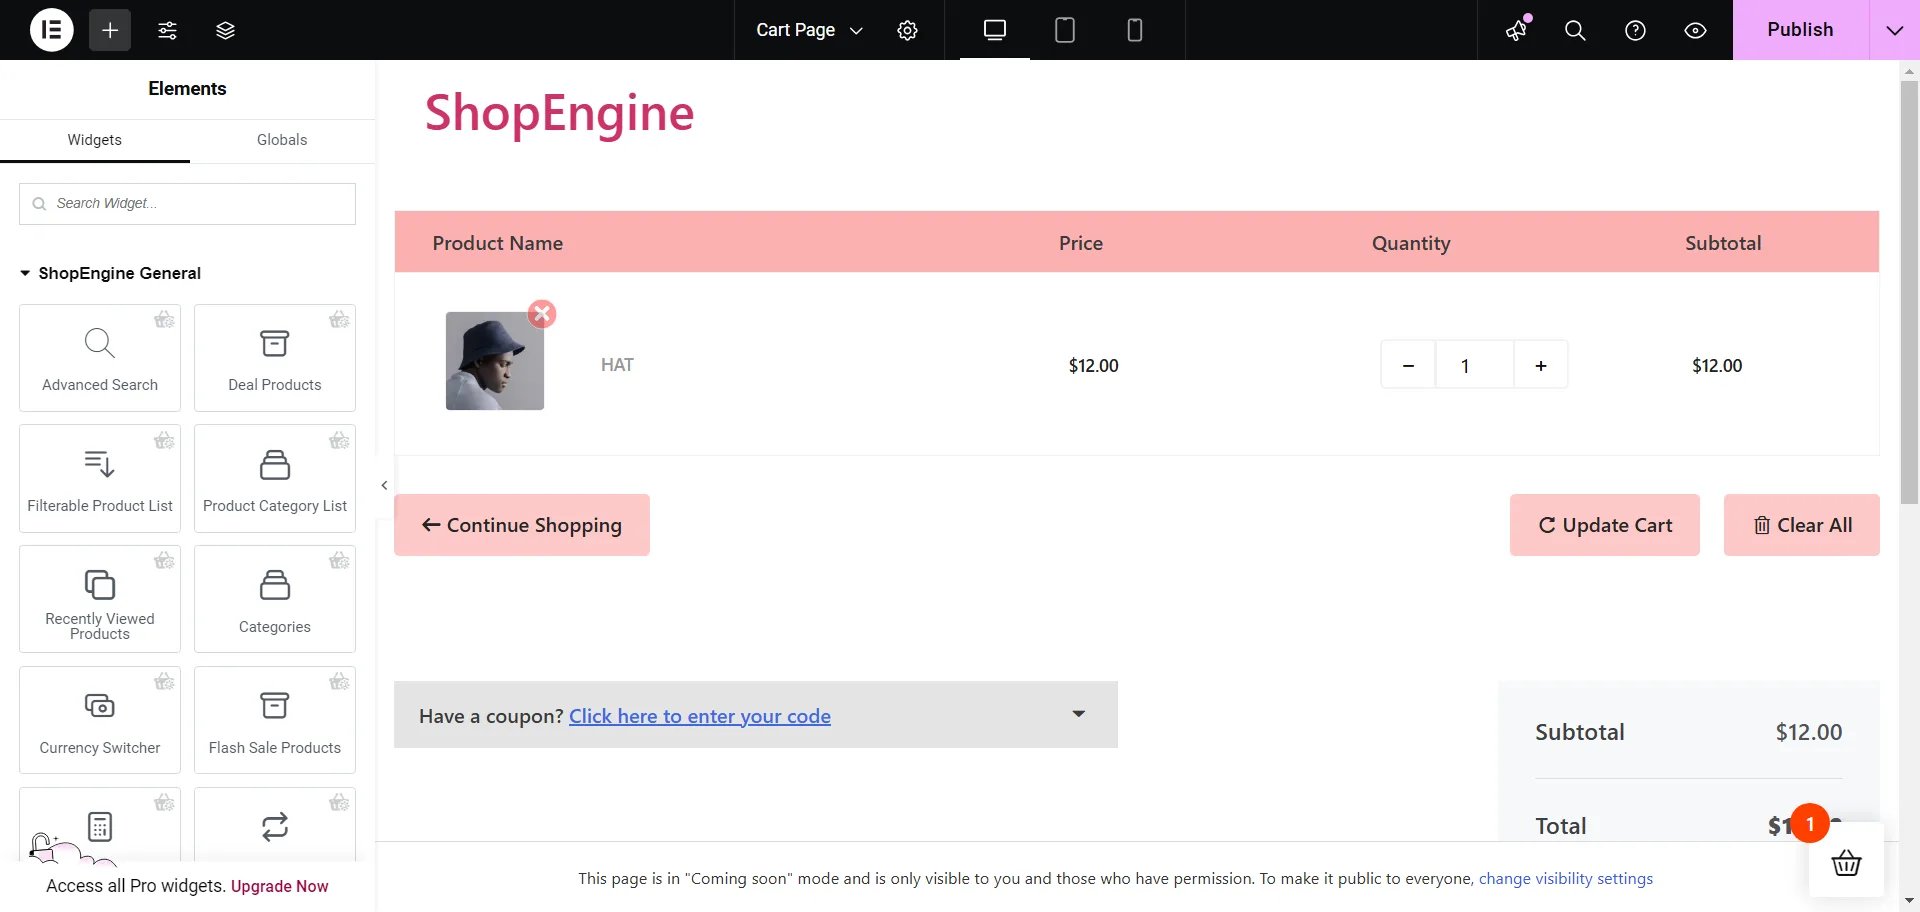1920x912 pixels.
Task: Open the Help icon
Action: tap(1635, 31)
